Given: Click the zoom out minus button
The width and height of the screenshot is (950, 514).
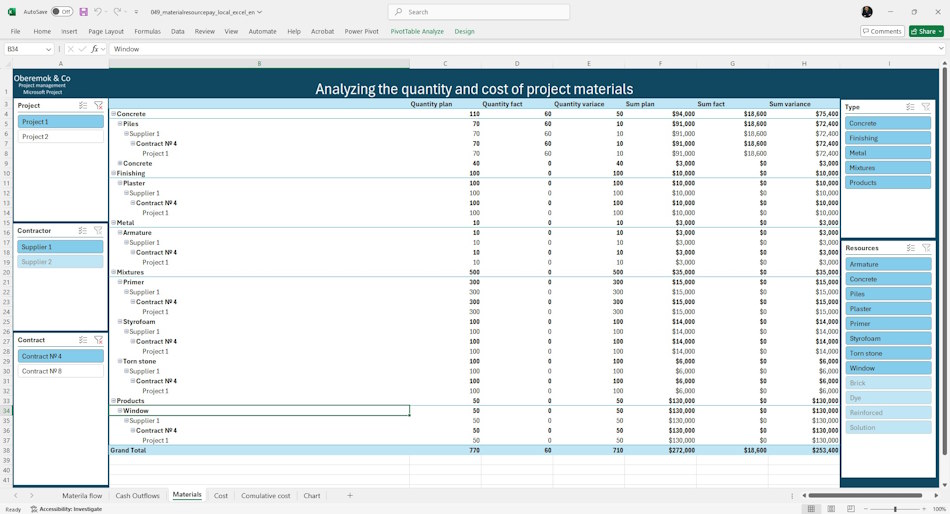Looking at the screenshot, I should click(868, 509).
